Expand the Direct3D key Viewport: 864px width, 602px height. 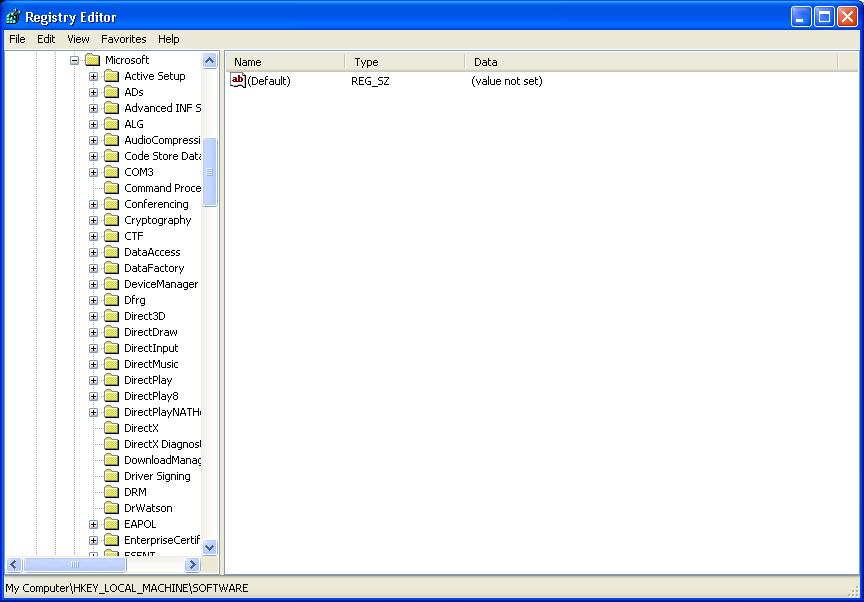click(x=93, y=316)
